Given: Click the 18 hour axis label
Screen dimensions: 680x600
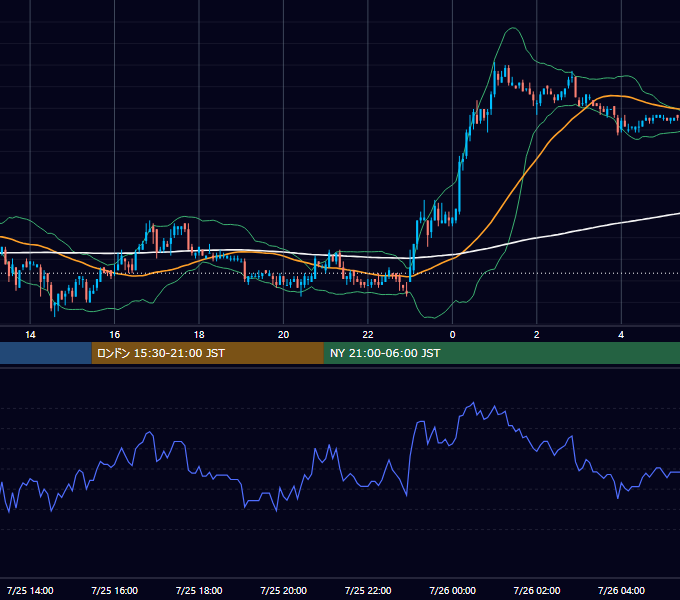Looking at the screenshot, I should [199, 335].
